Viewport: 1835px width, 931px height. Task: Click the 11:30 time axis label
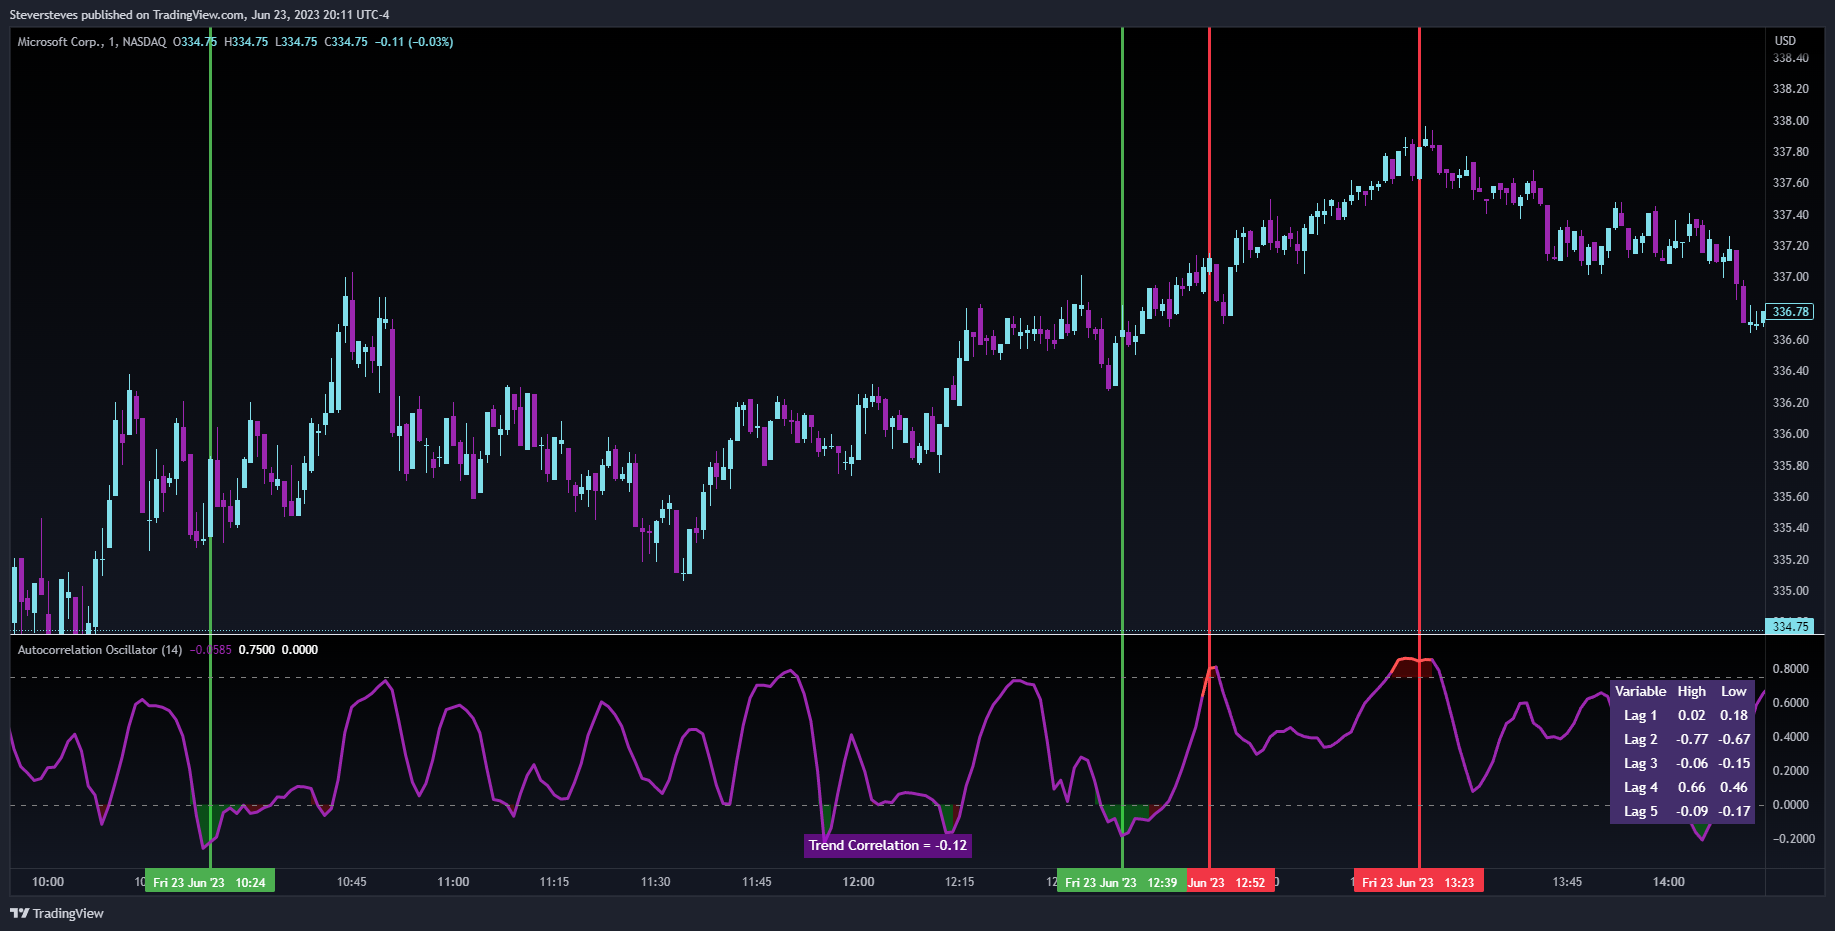coord(656,882)
